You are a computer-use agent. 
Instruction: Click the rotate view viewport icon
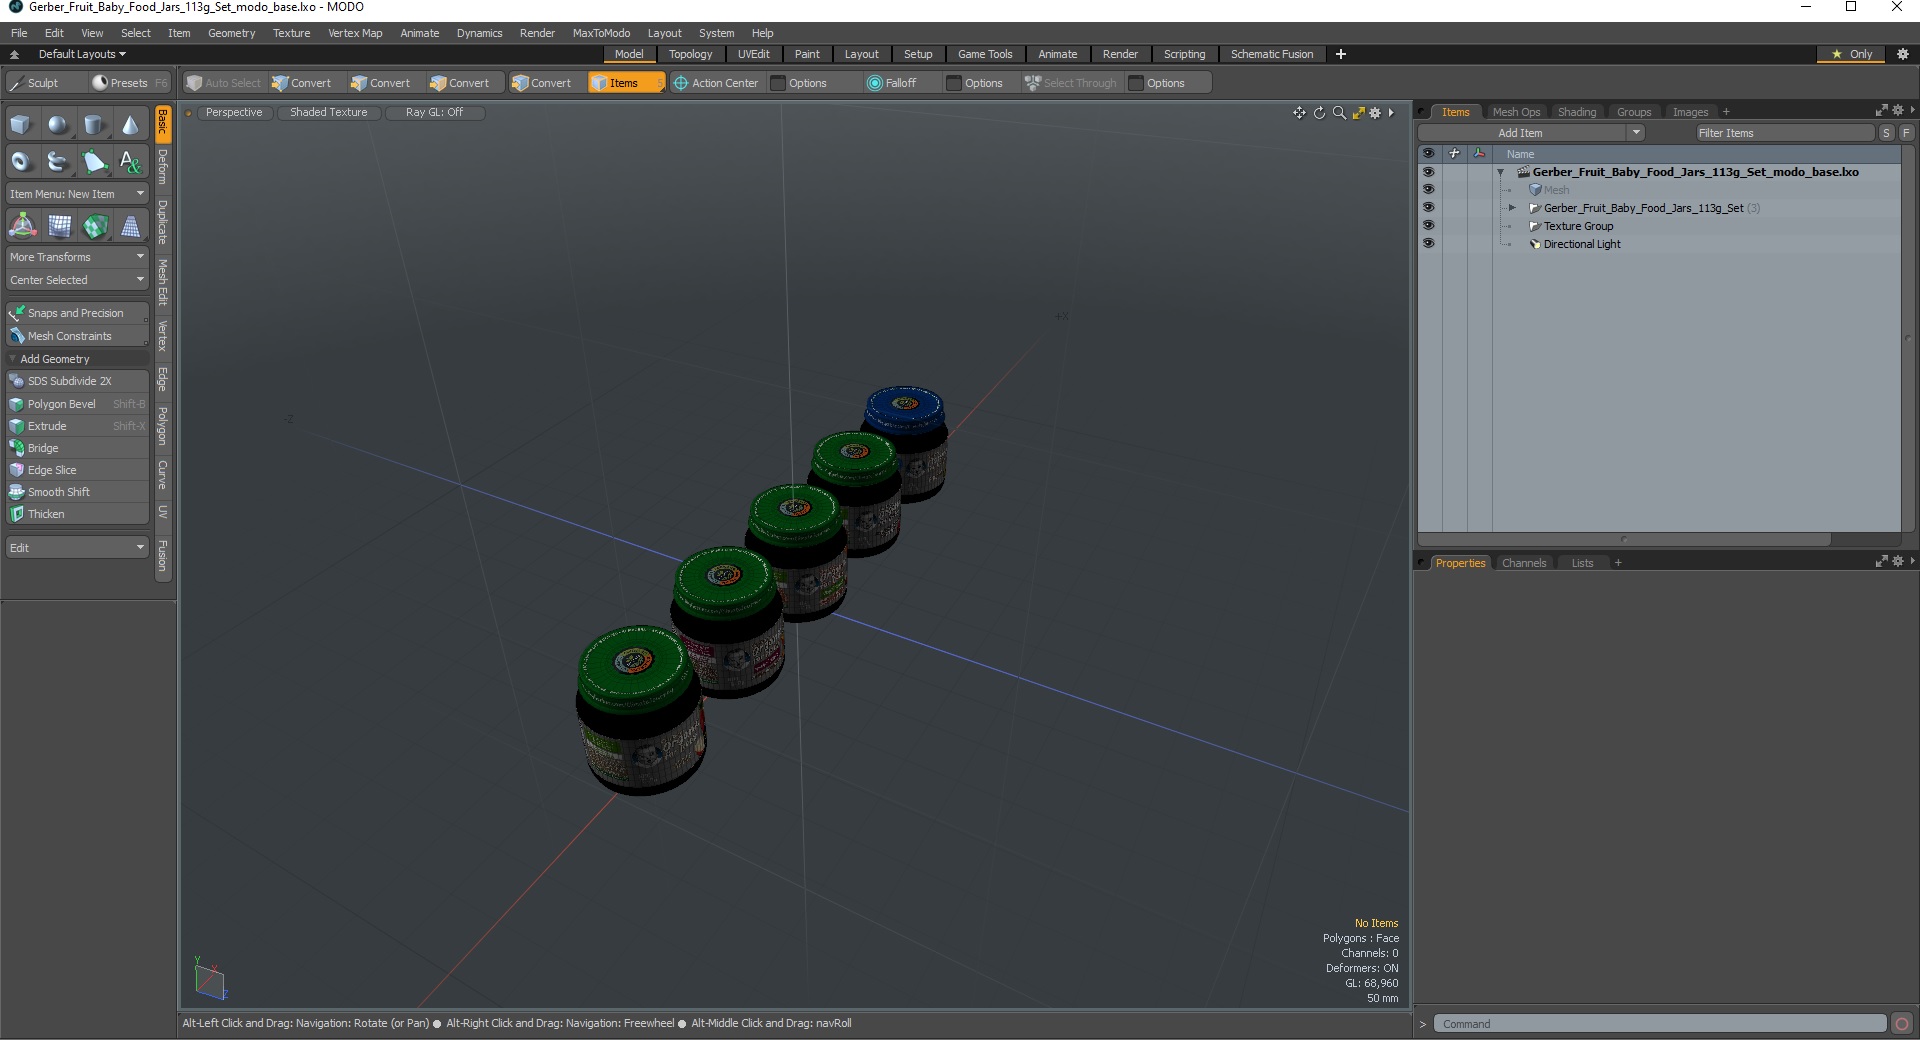click(1319, 113)
